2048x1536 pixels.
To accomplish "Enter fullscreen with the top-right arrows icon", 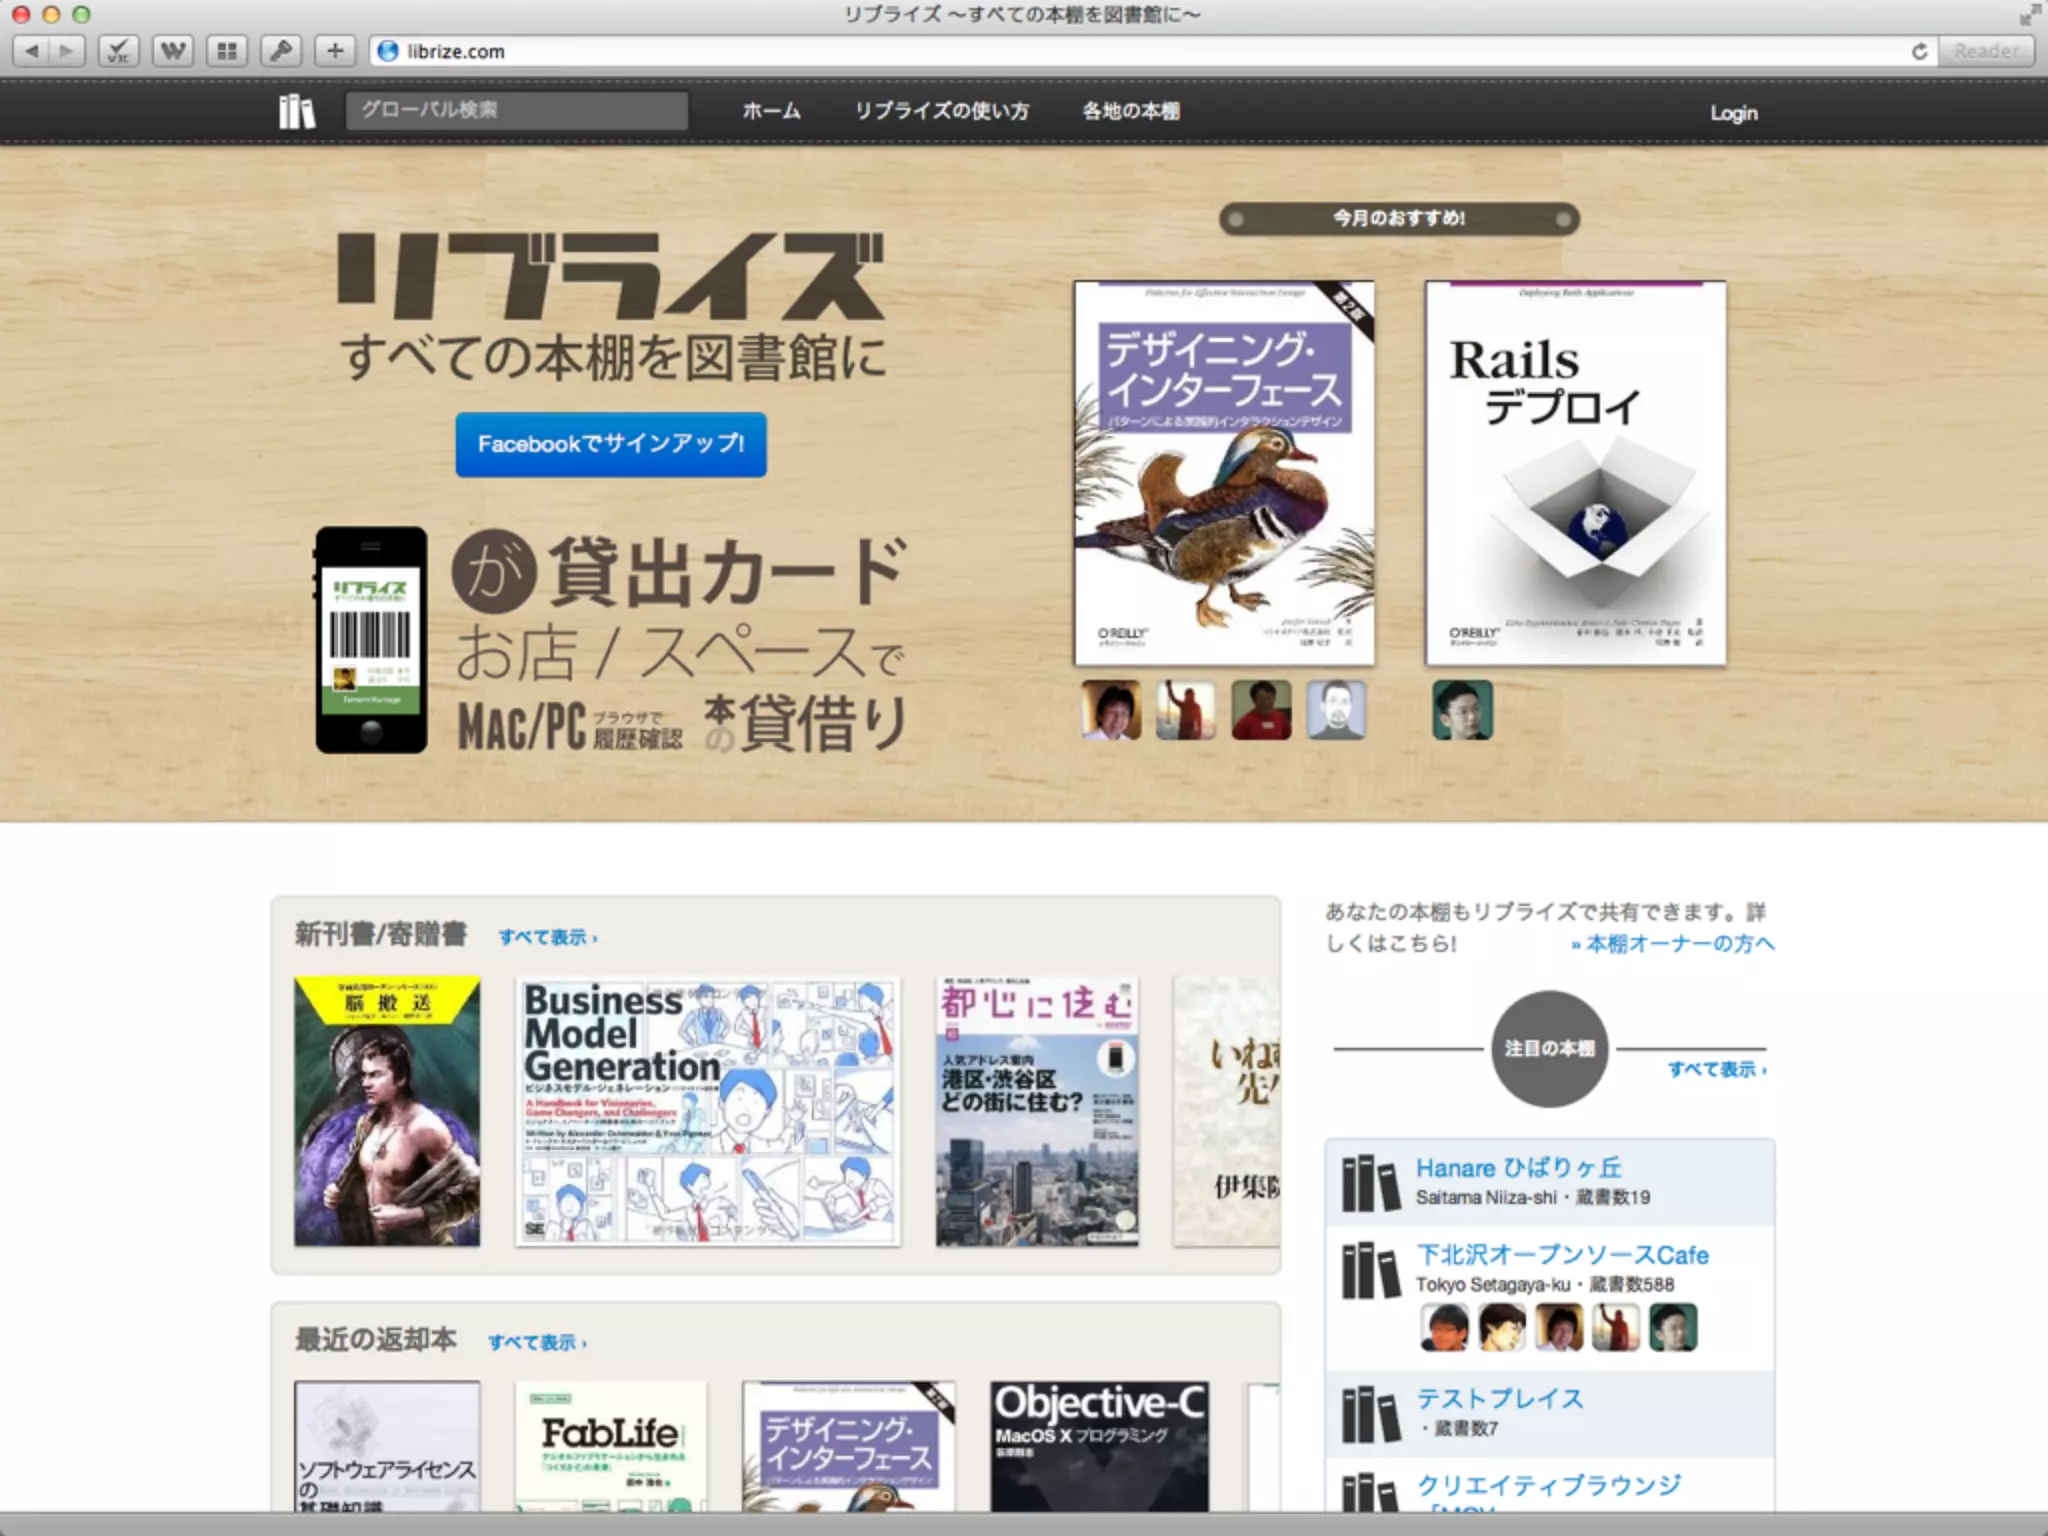I will 2028,15.
